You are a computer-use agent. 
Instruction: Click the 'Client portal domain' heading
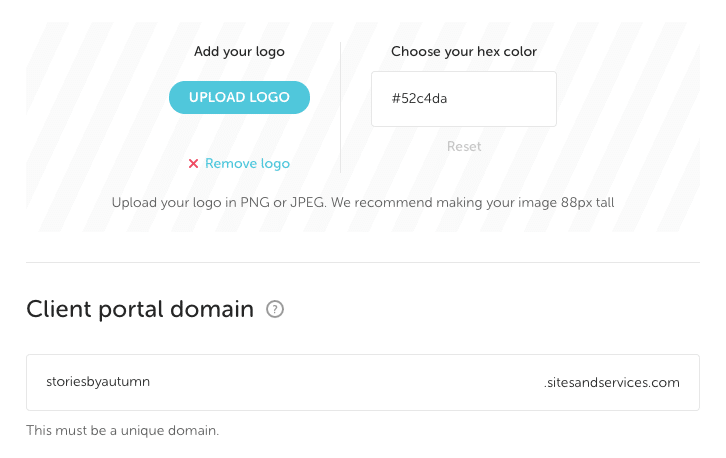(140, 309)
